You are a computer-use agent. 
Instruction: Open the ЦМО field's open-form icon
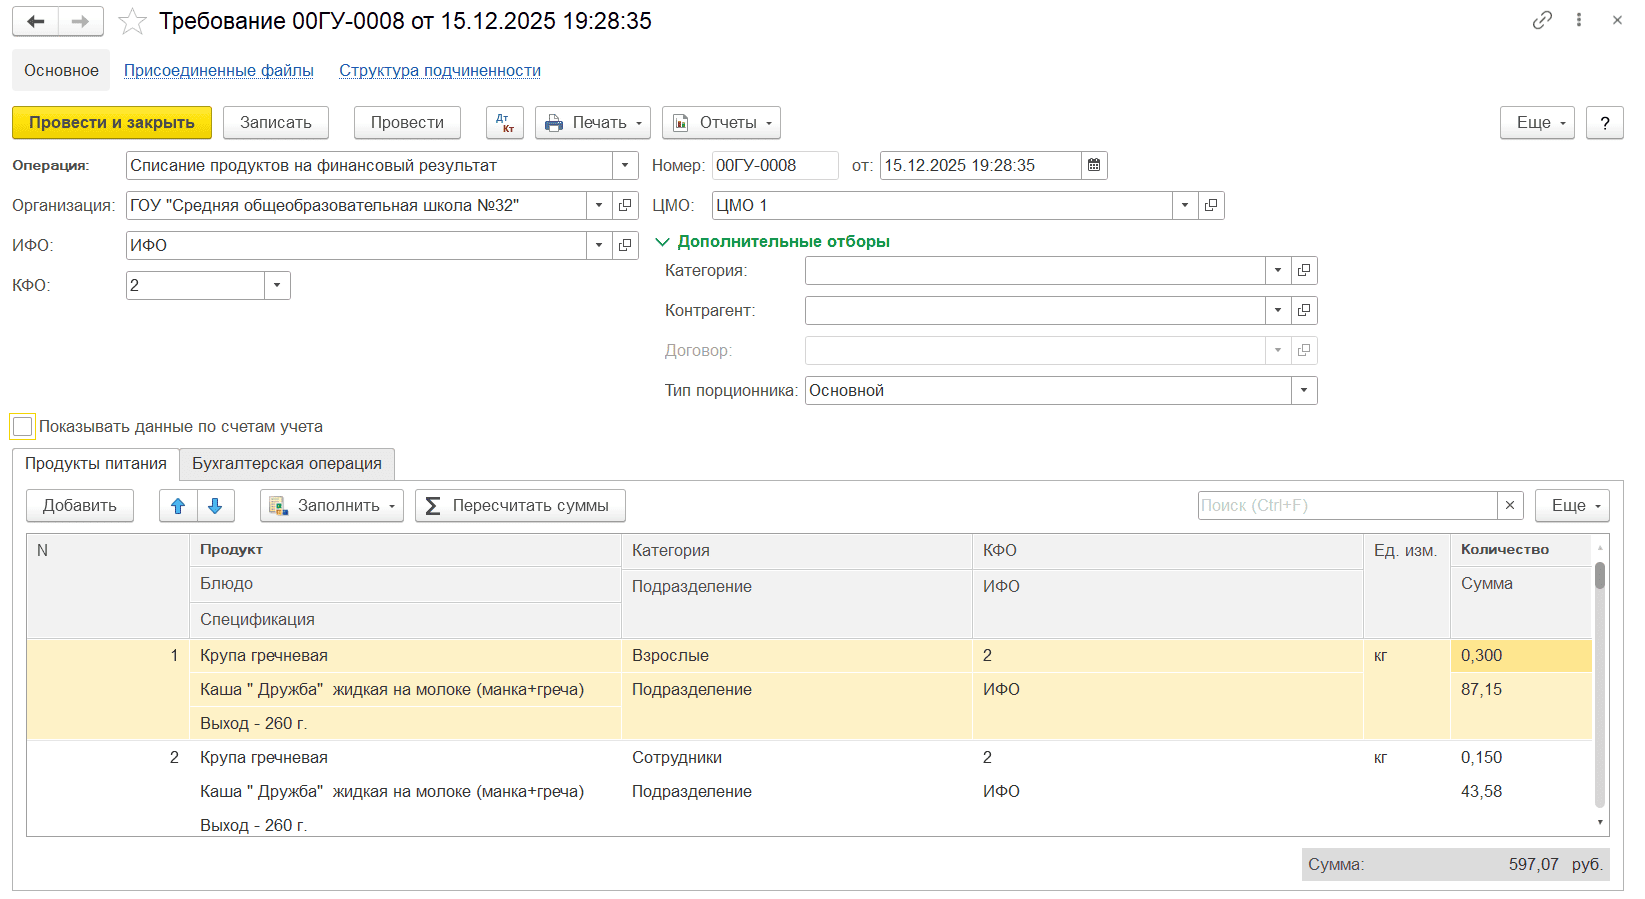pyautogui.click(x=1211, y=206)
